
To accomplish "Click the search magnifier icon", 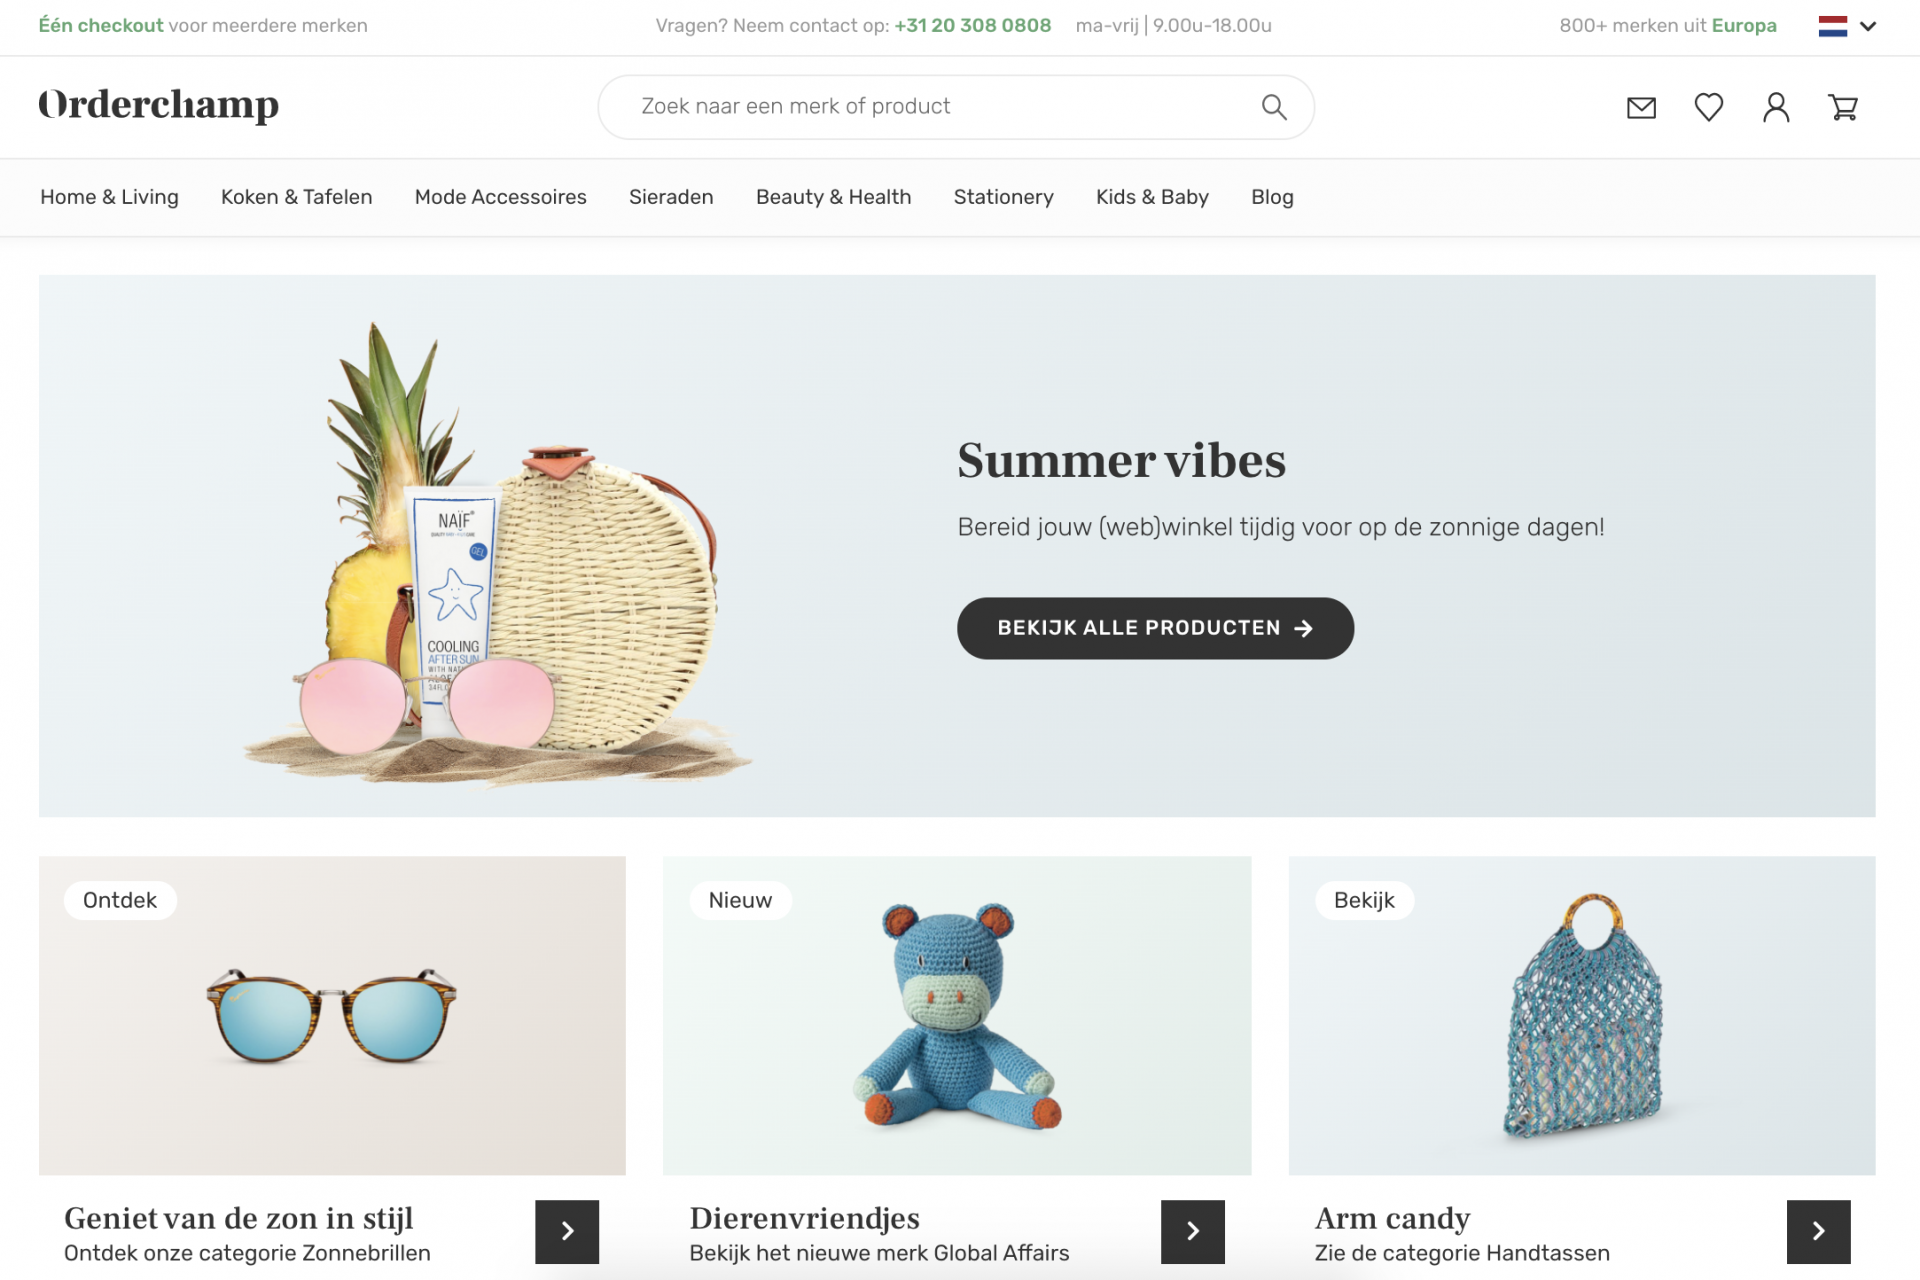I will click(x=1274, y=107).
